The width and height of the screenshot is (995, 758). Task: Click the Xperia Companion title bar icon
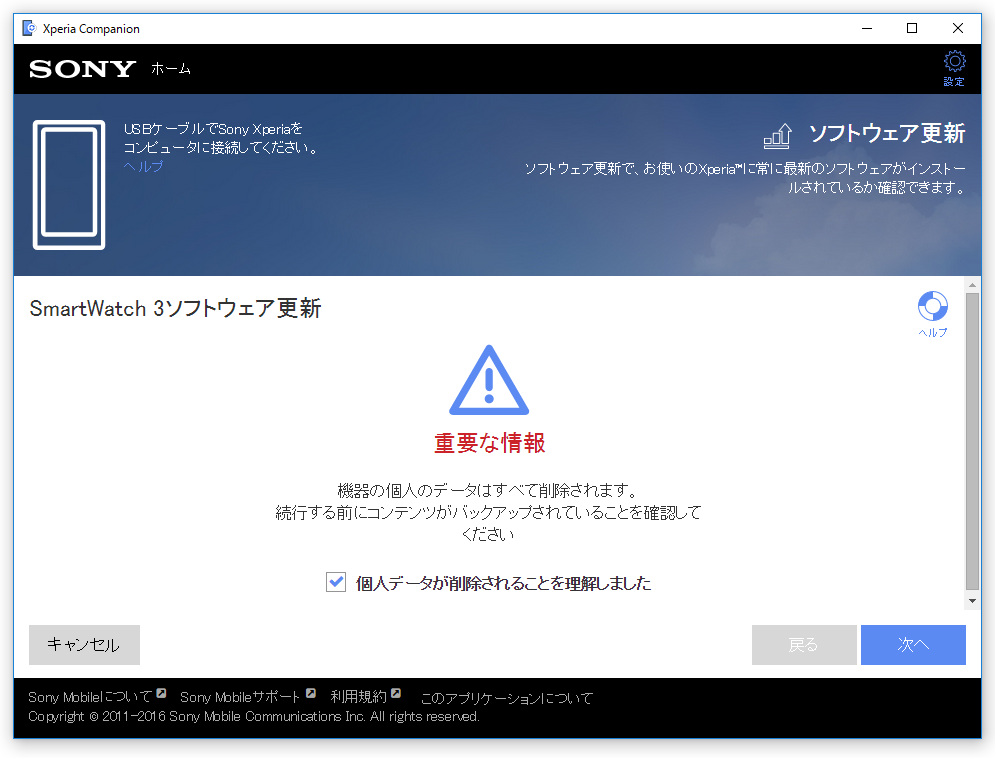(x=29, y=28)
